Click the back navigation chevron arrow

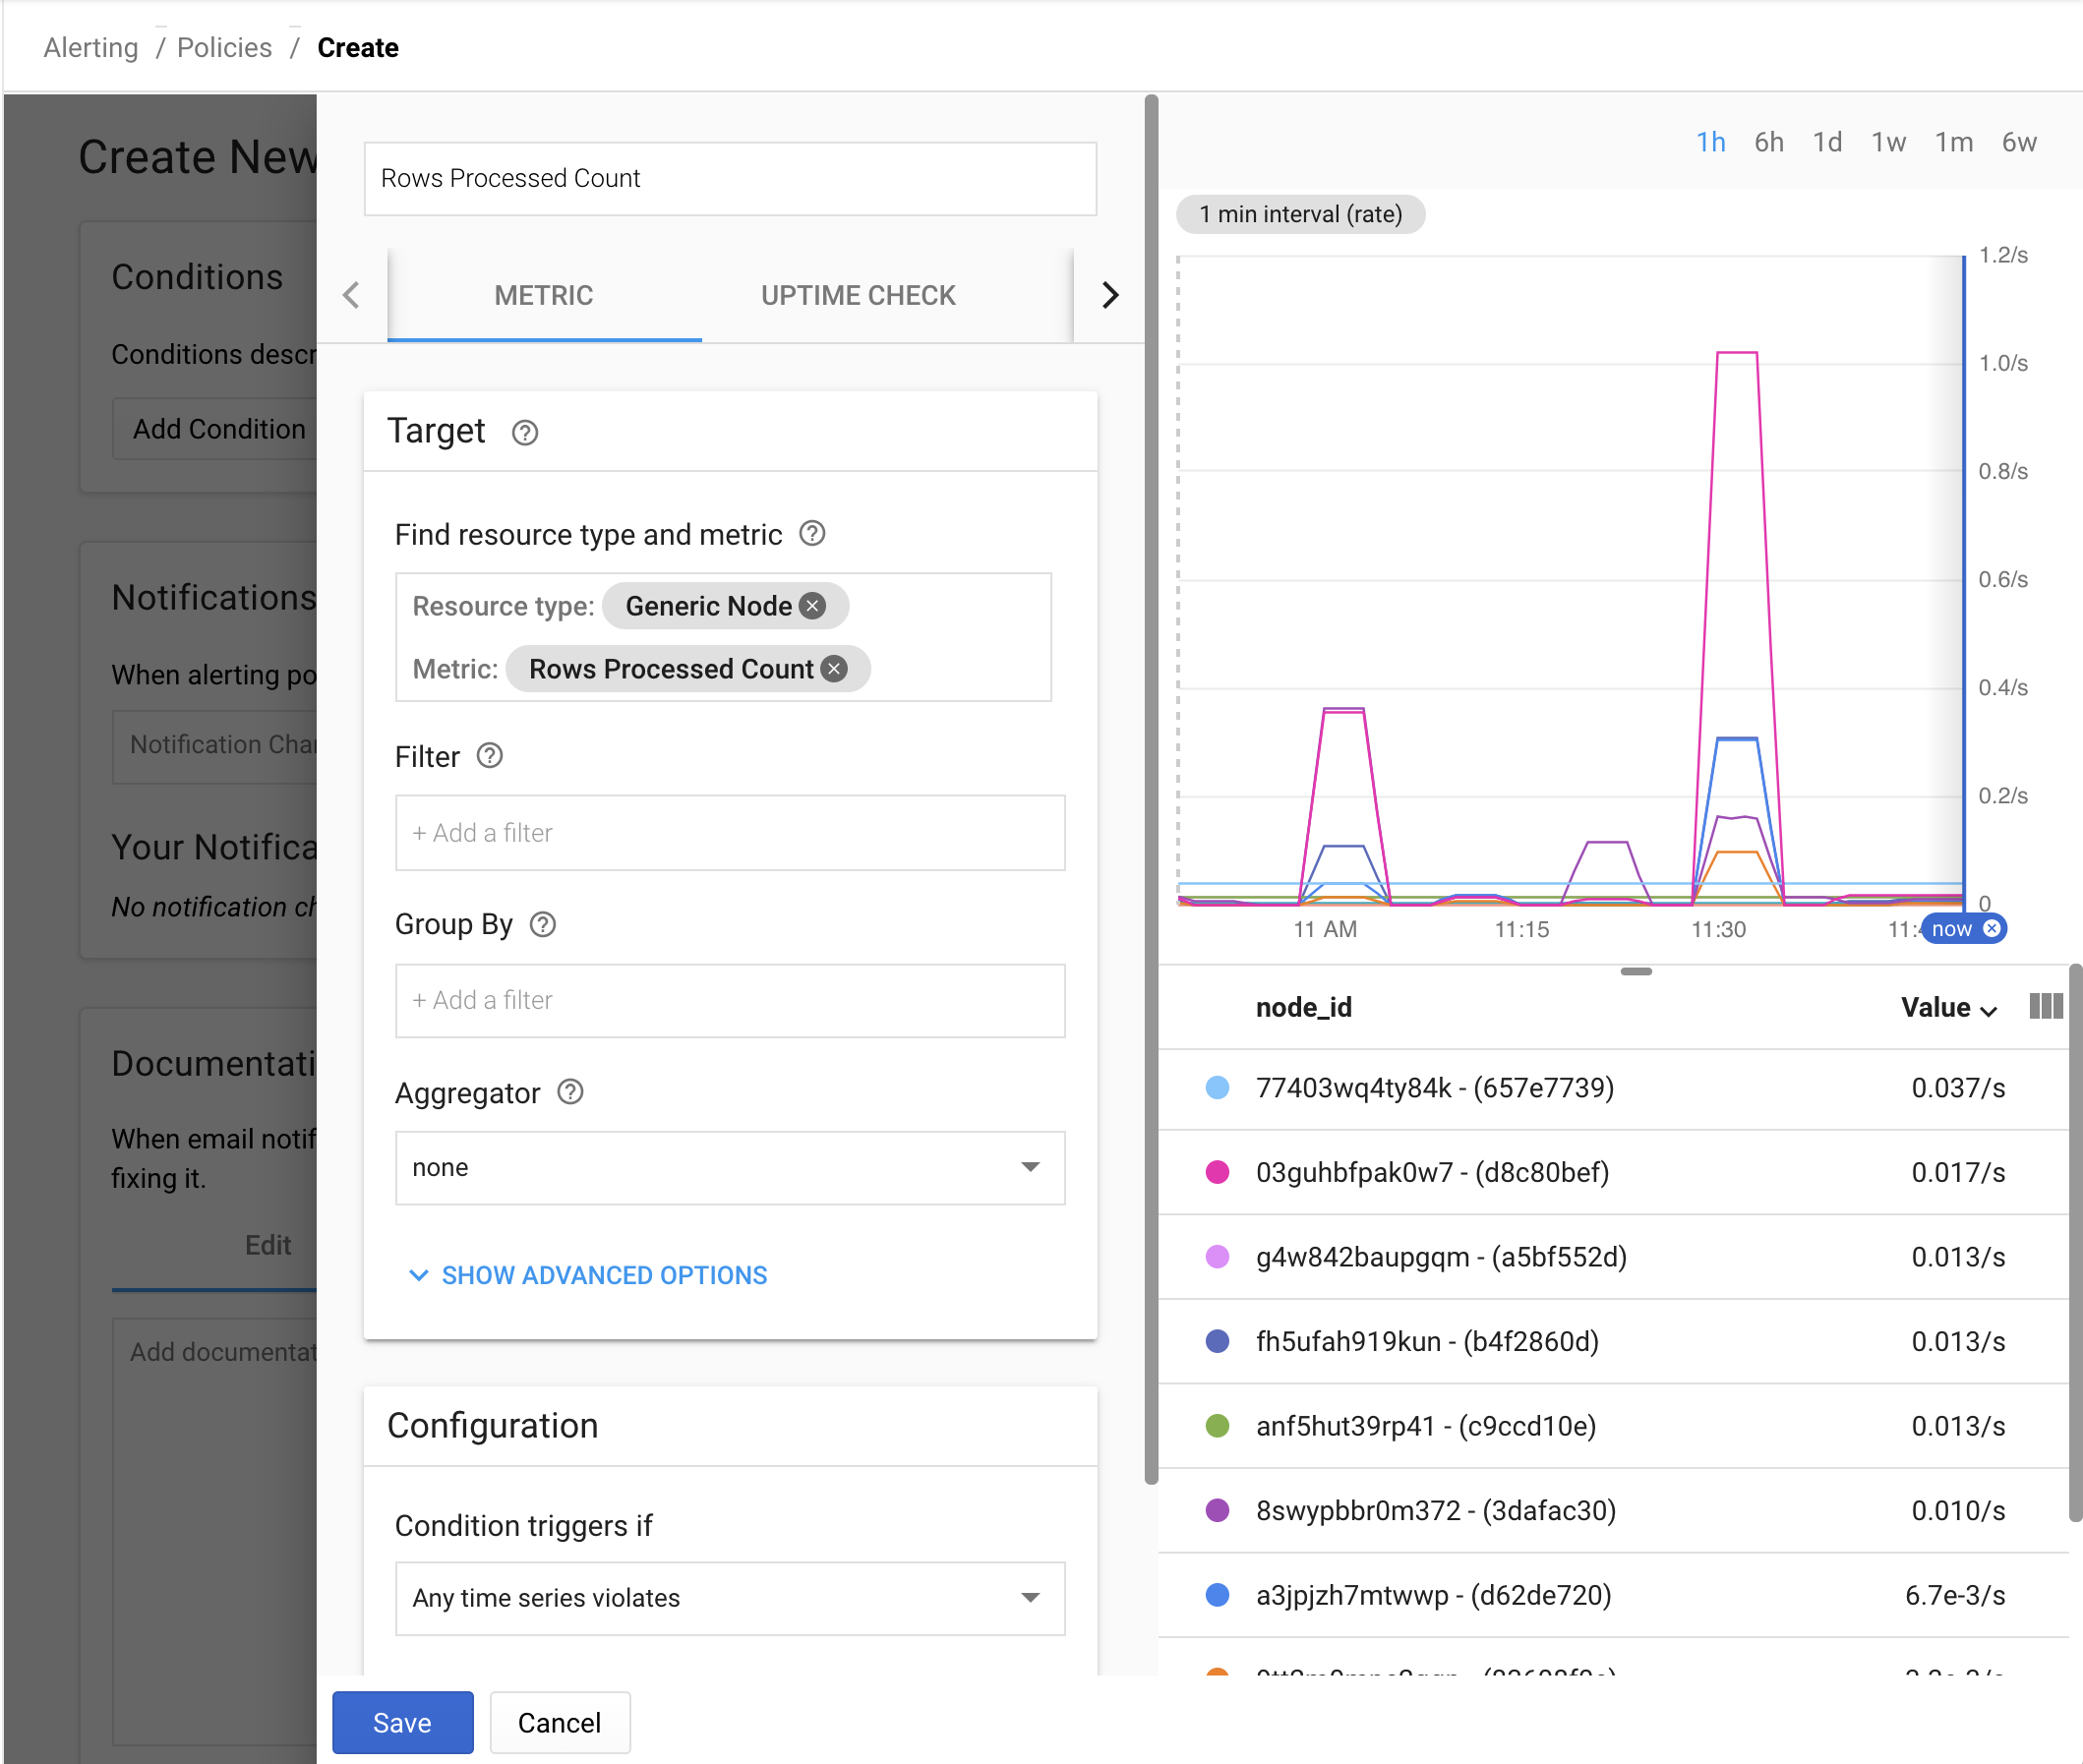(350, 296)
